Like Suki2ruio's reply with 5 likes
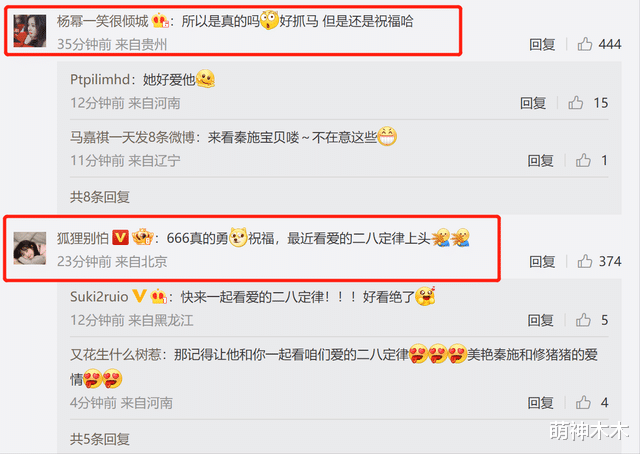Image resolution: width=640 pixels, height=454 pixels. point(583,320)
